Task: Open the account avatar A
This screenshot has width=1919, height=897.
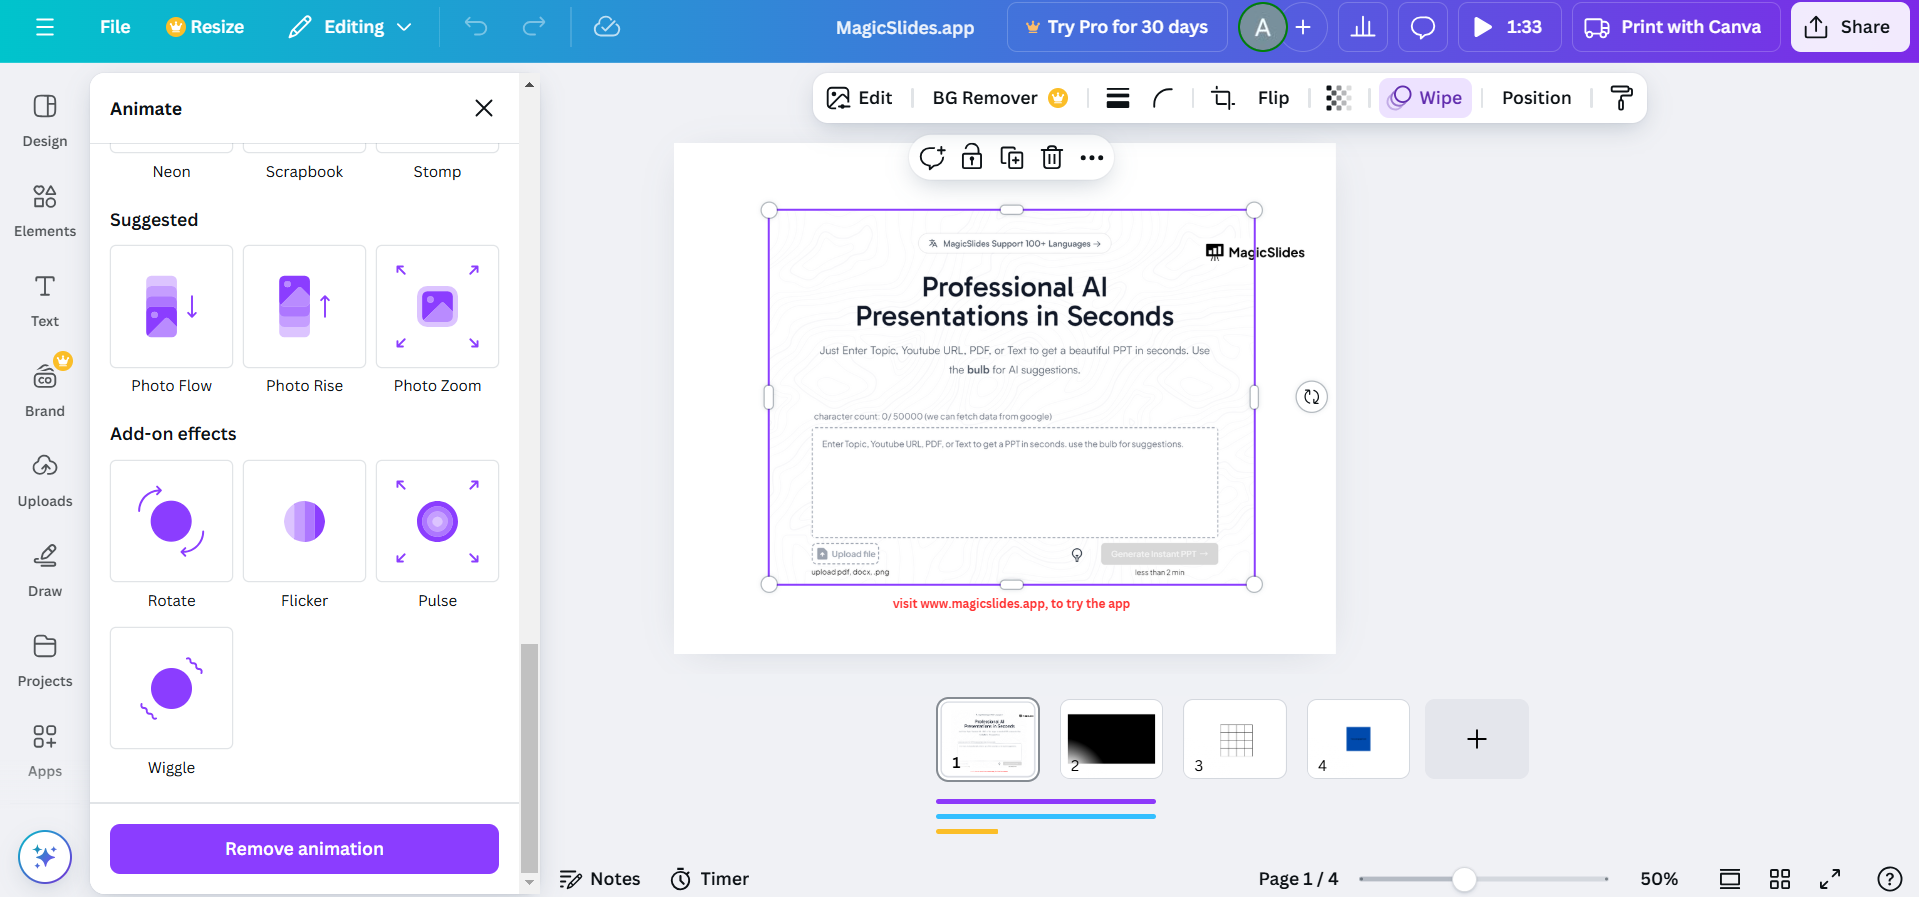Action: click(x=1262, y=27)
